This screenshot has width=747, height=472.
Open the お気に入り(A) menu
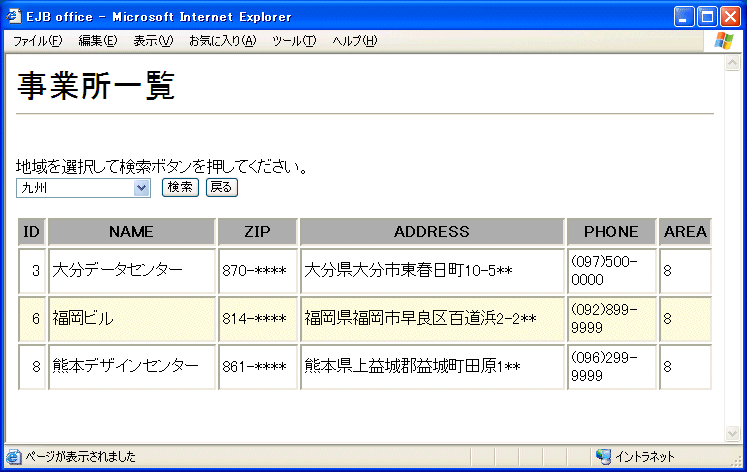(x=222, y=41)
